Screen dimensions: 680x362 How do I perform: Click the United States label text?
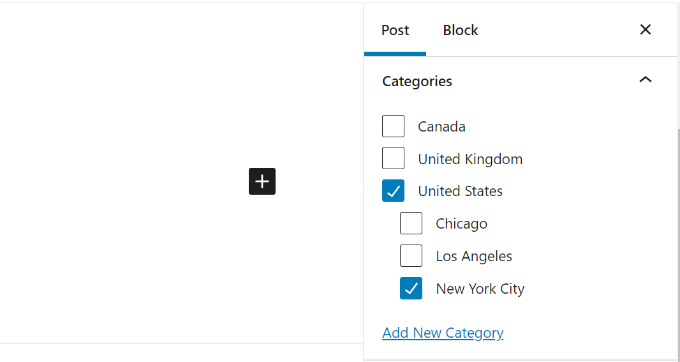[460, 191]
